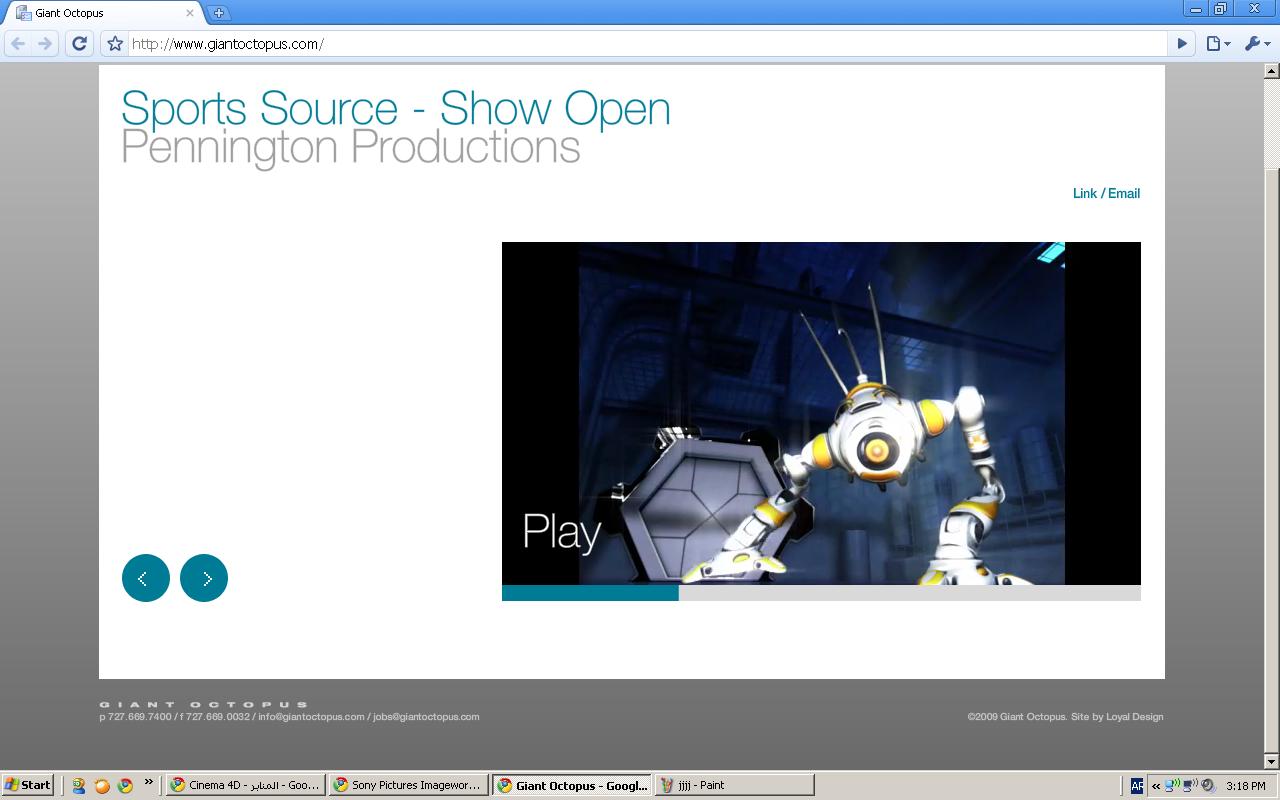Click the page scrollbar down arrow

(1272, 762)
